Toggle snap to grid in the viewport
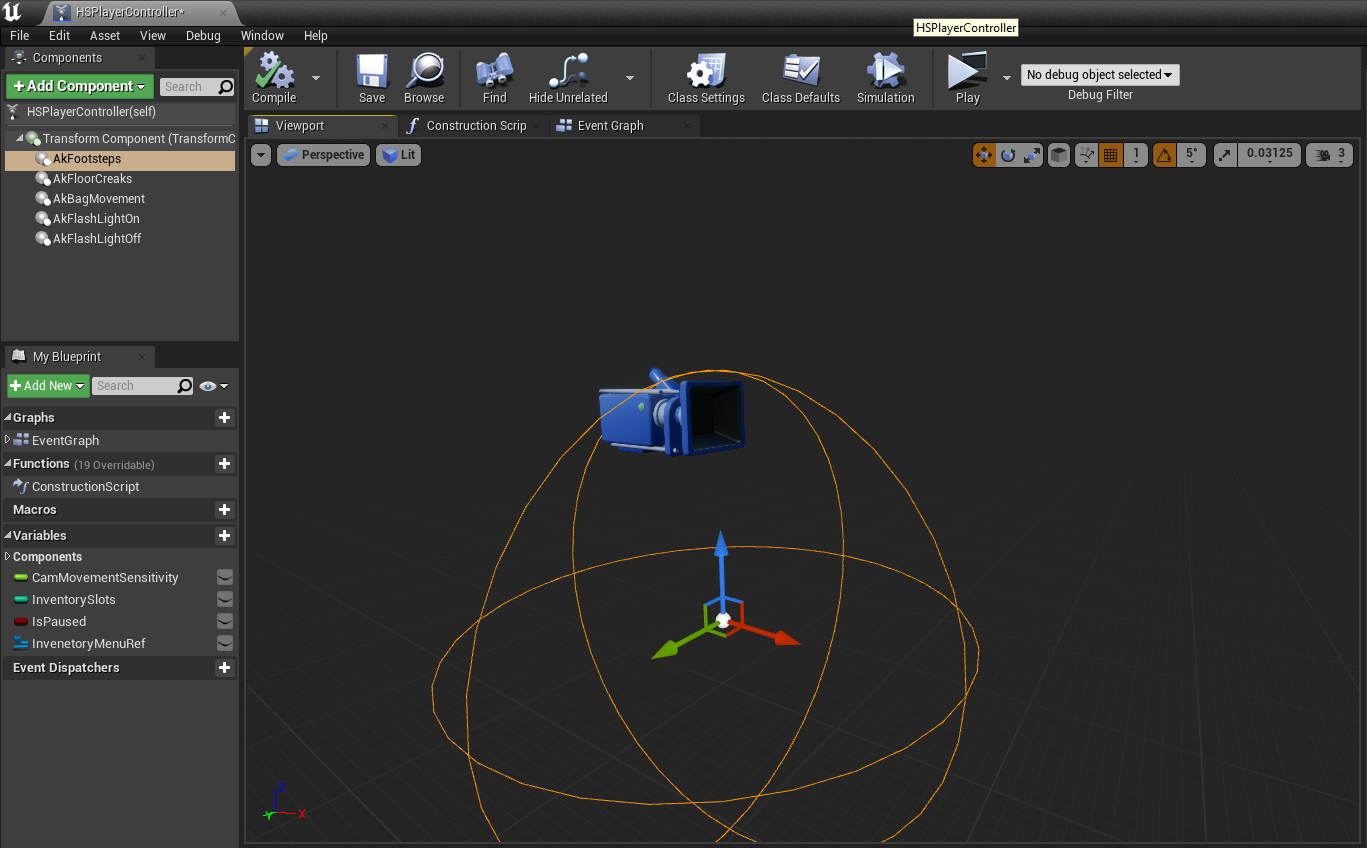This screenshot has width=1367, height=848. pos(1110,155)
